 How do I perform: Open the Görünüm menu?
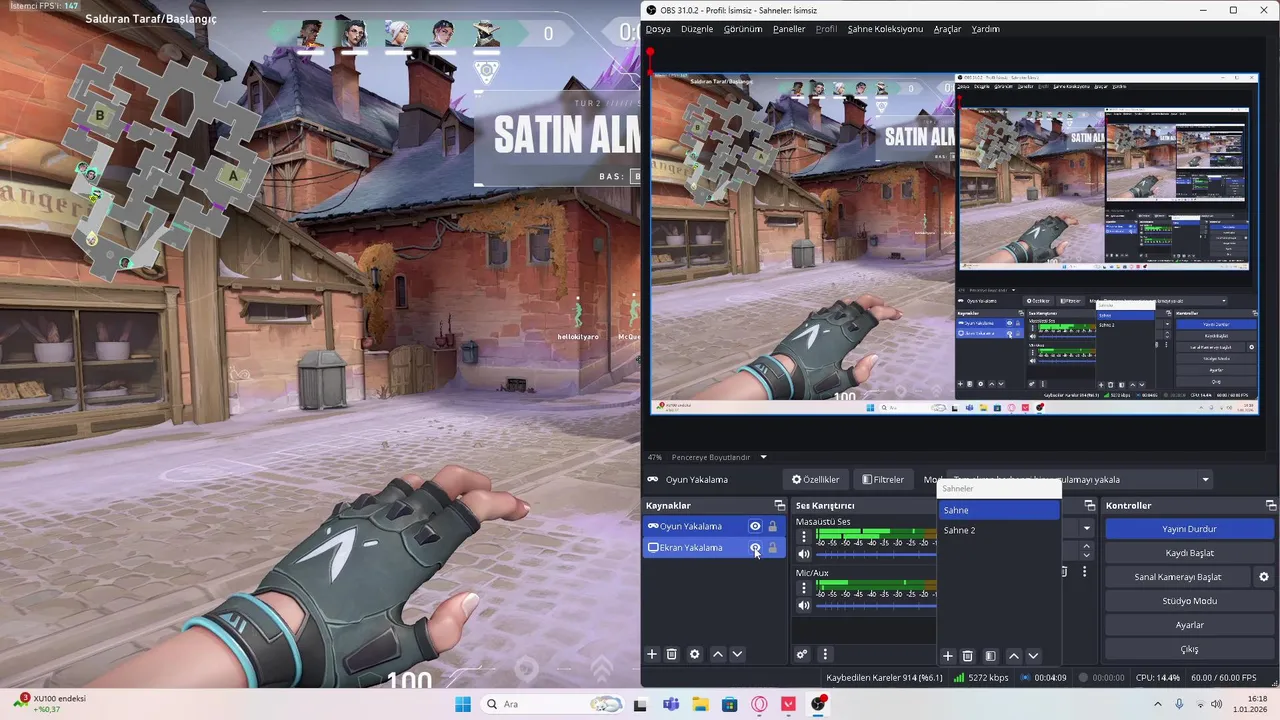tap(743, 29)
